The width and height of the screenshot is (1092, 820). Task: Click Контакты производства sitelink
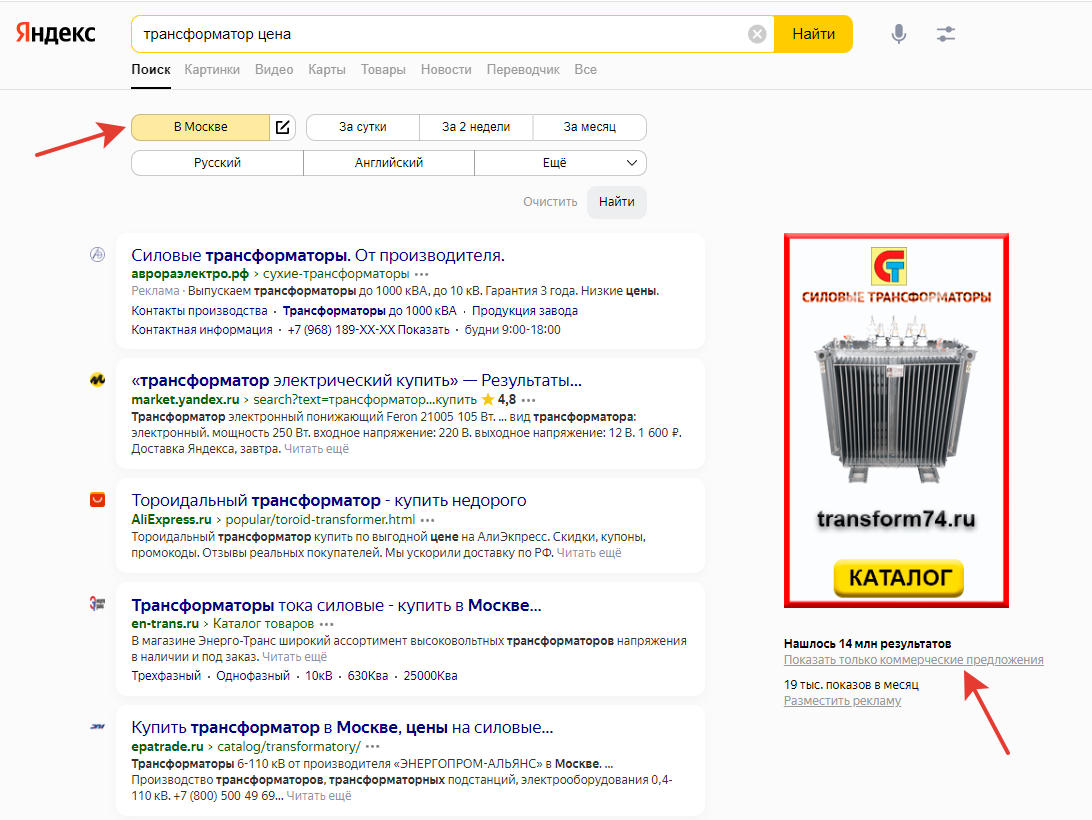pos(199,311)
